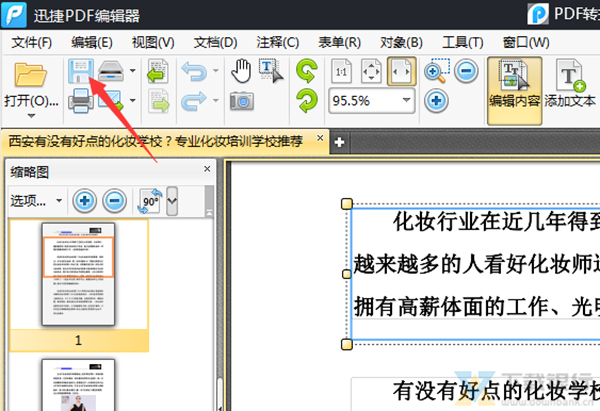Close the 缩略图 thumbnails panel

point(207,169)
